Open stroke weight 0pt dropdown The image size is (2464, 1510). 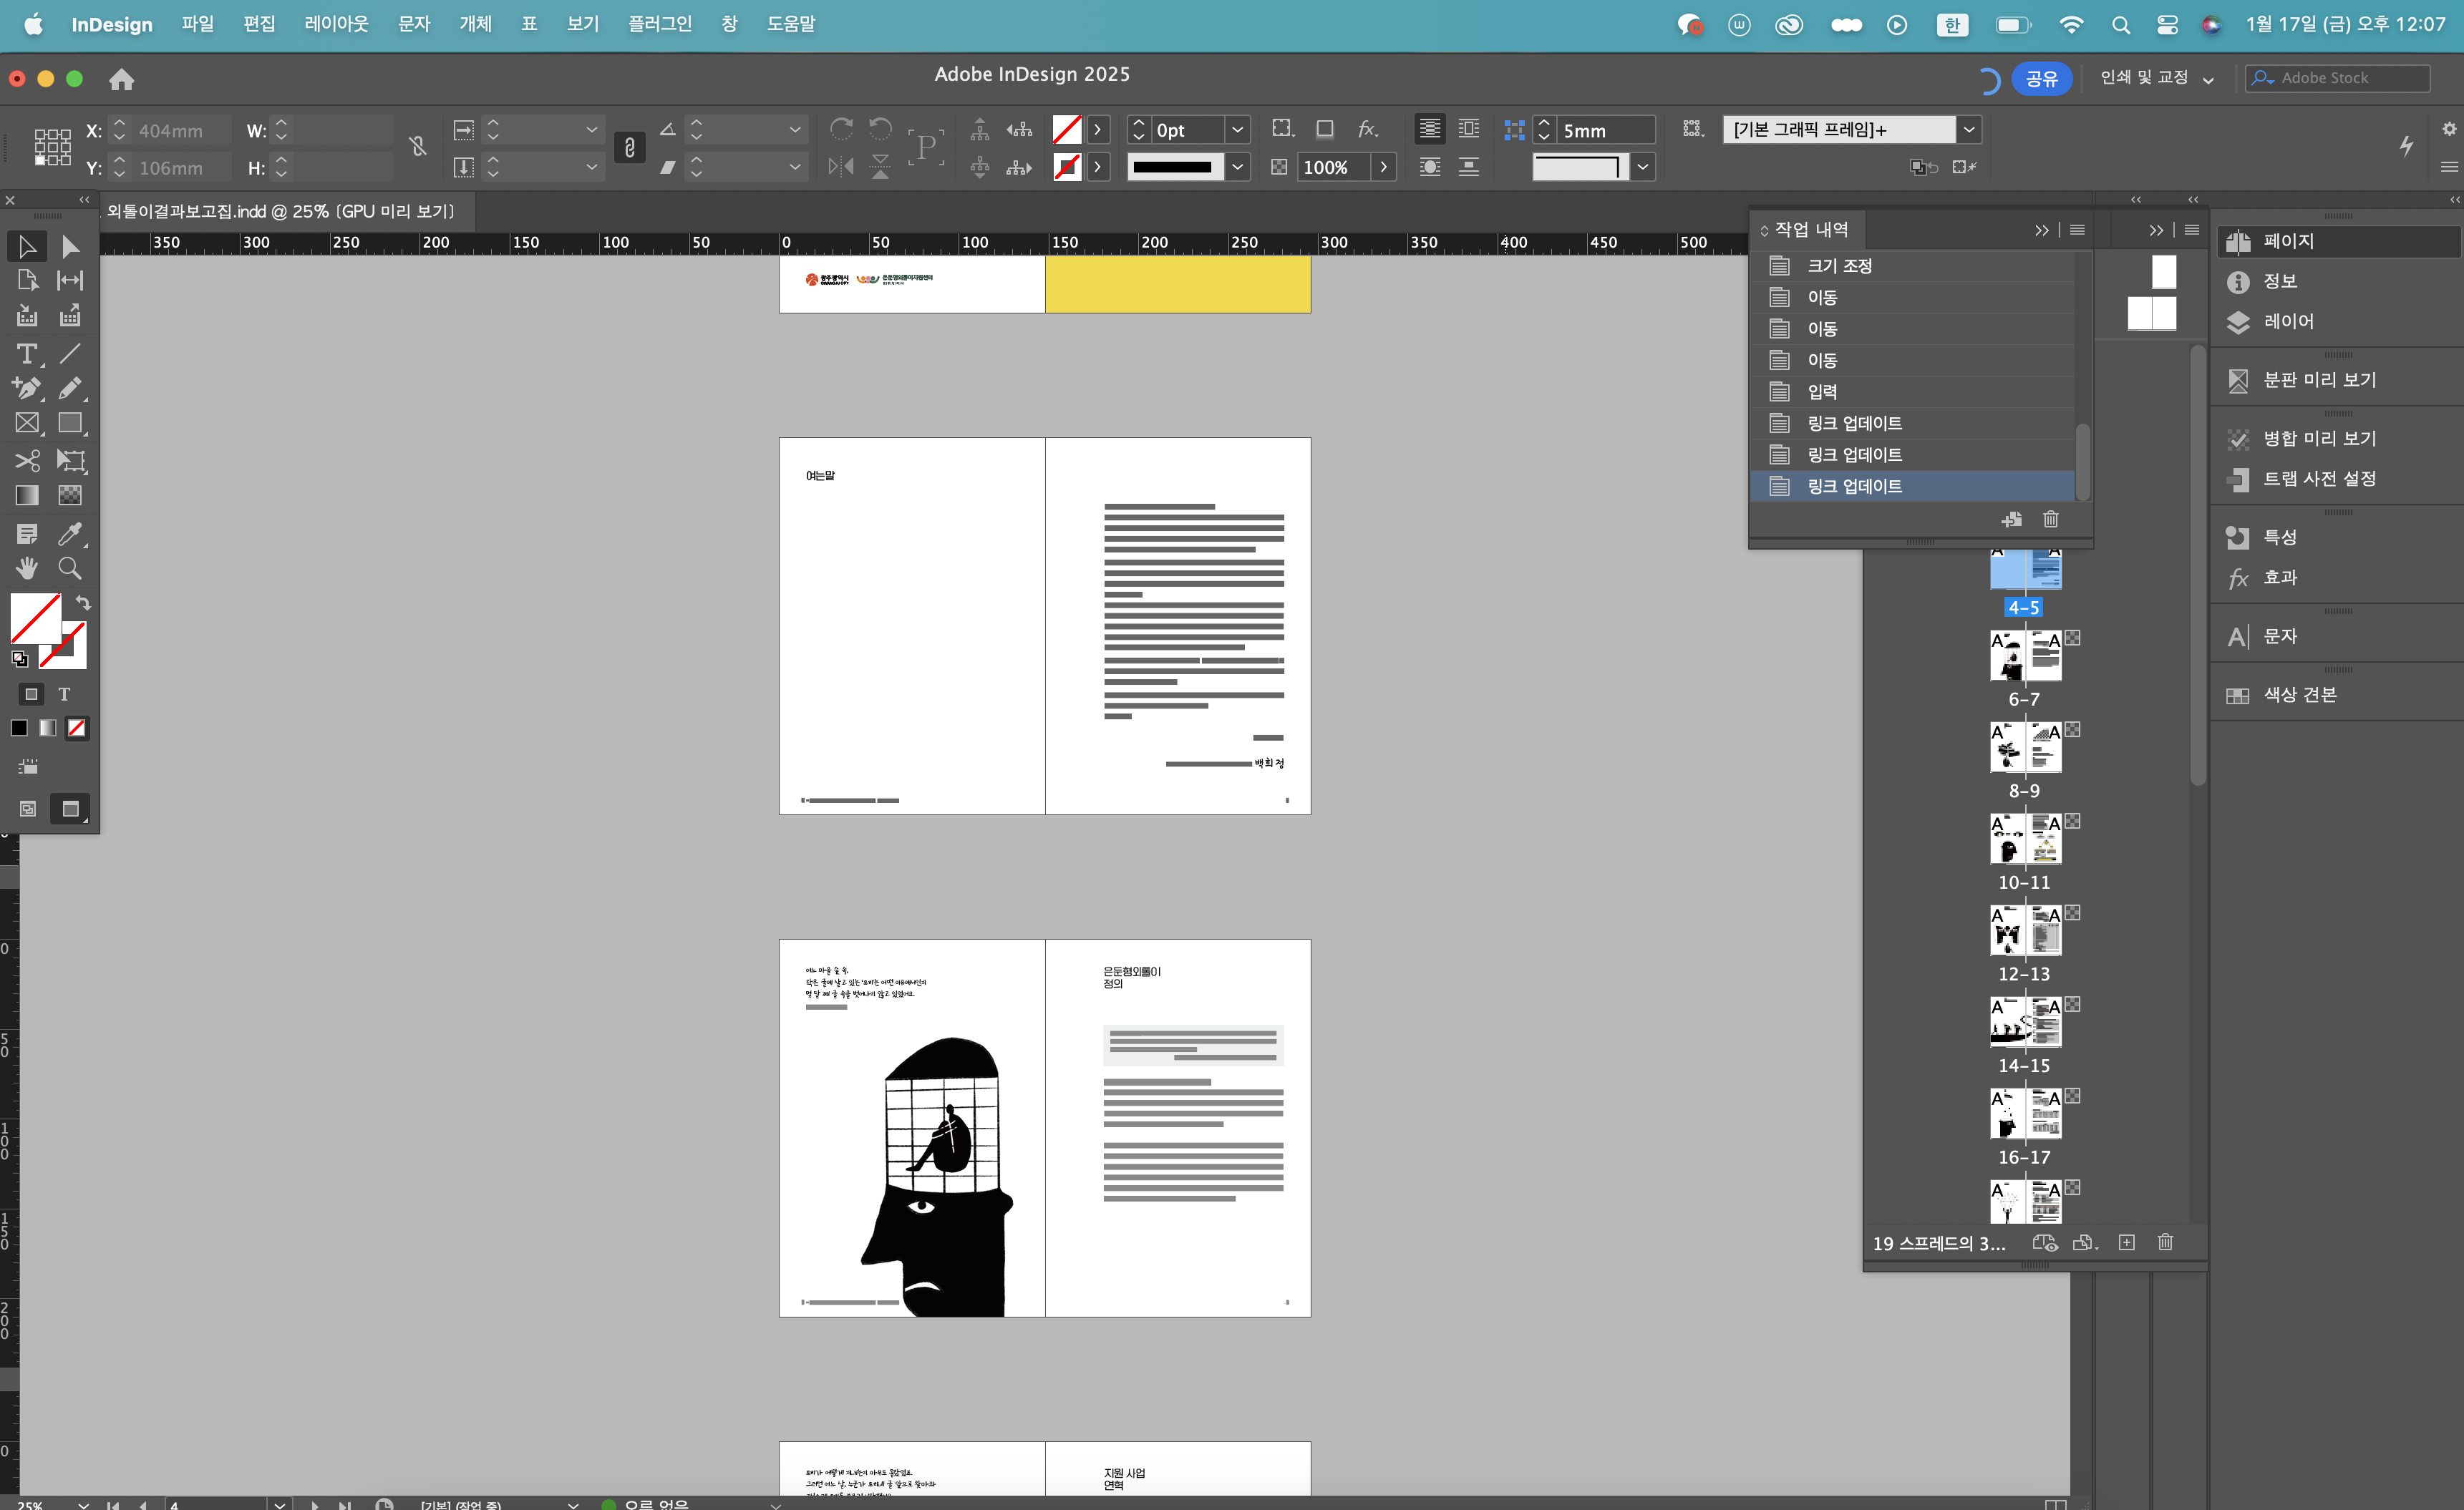tap(1237, 130)
